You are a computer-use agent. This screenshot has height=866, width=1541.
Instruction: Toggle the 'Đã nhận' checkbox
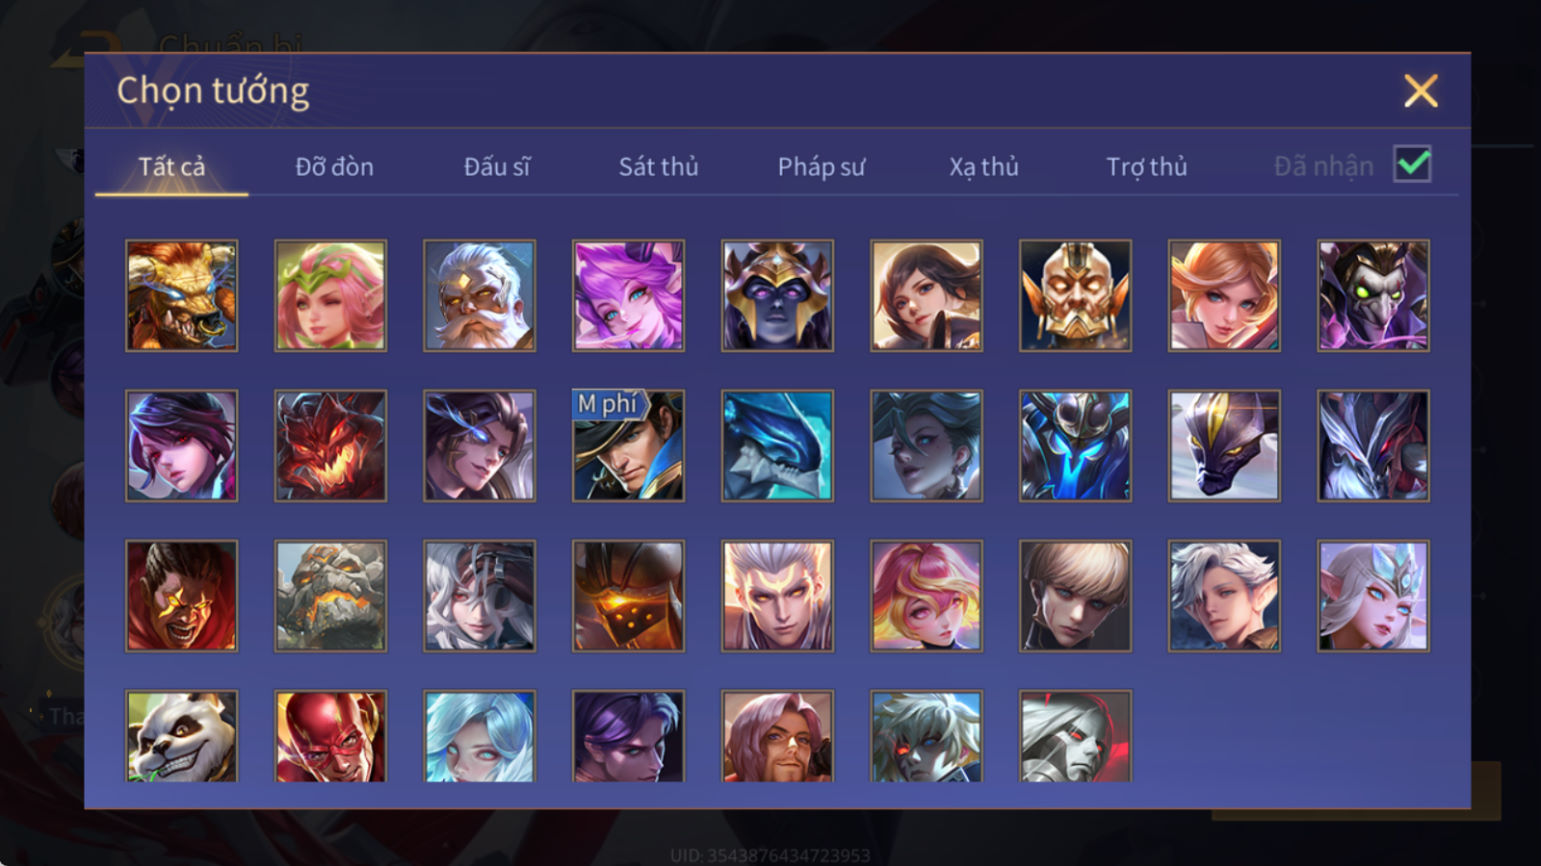pyautogui.click(x=1412, y=164)
